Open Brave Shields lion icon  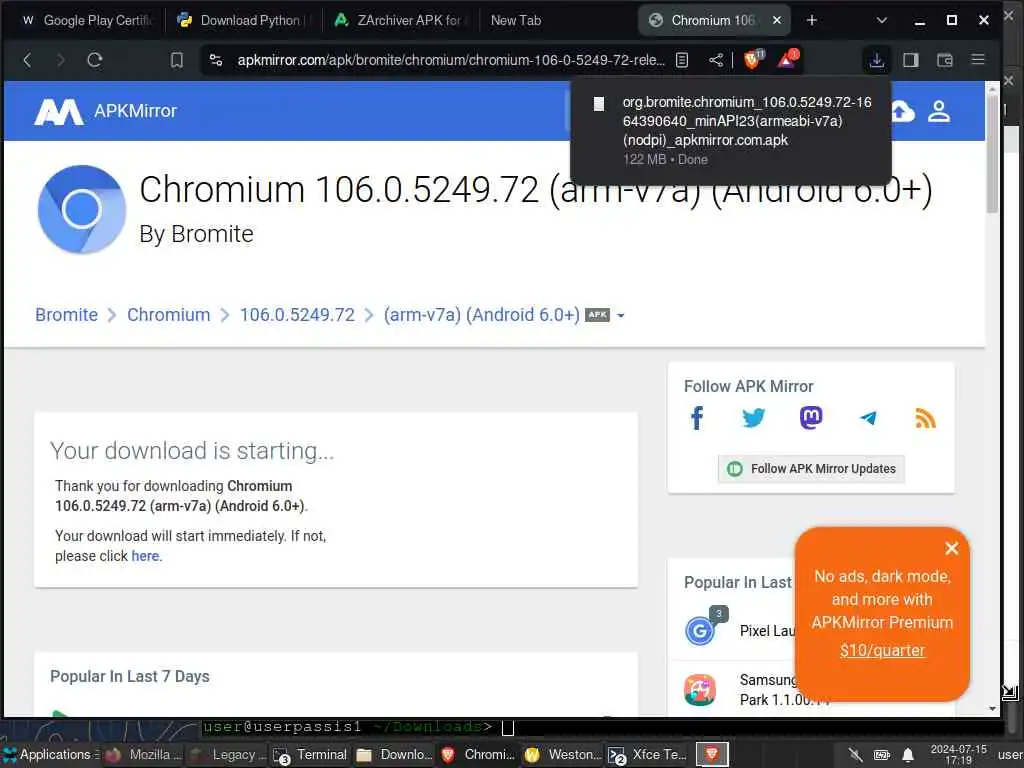point(753,59)
